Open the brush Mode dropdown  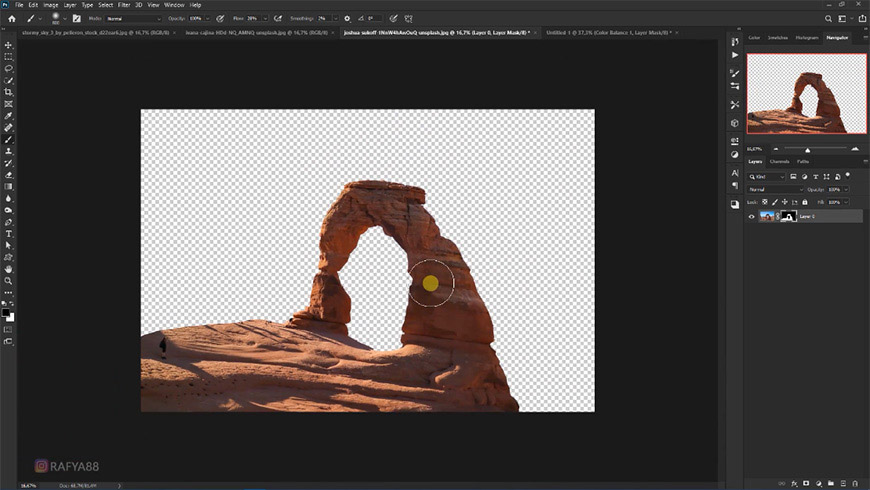click(133, 18)
